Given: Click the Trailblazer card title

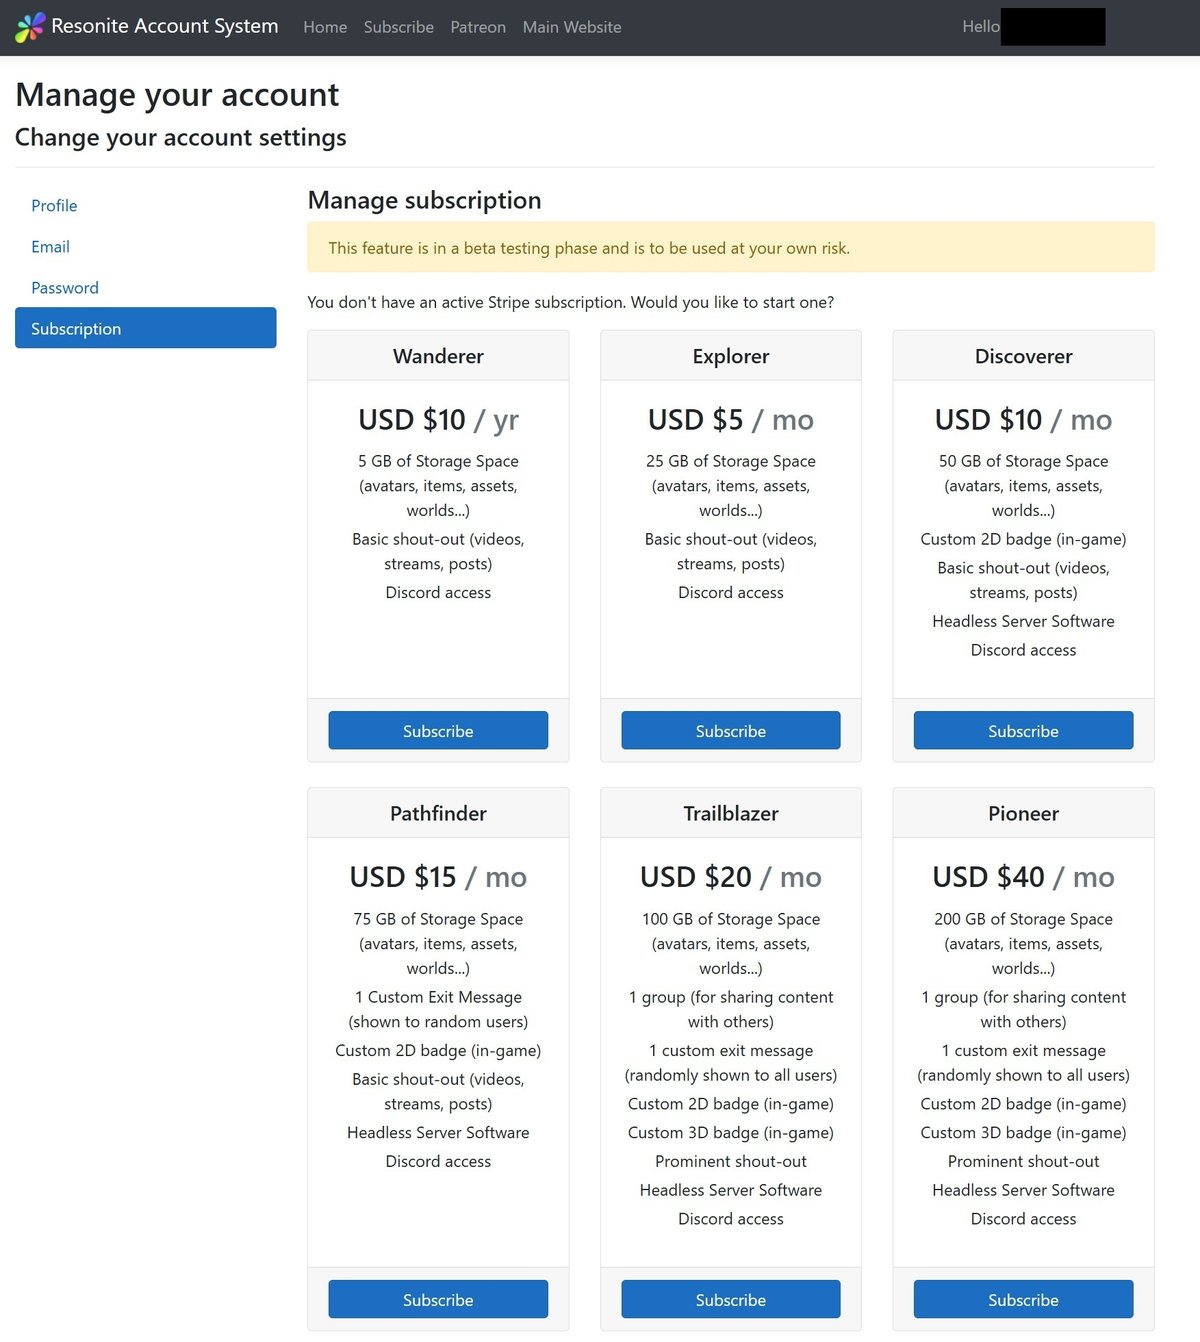Looking at the screenshot, I should coord(731,814).
